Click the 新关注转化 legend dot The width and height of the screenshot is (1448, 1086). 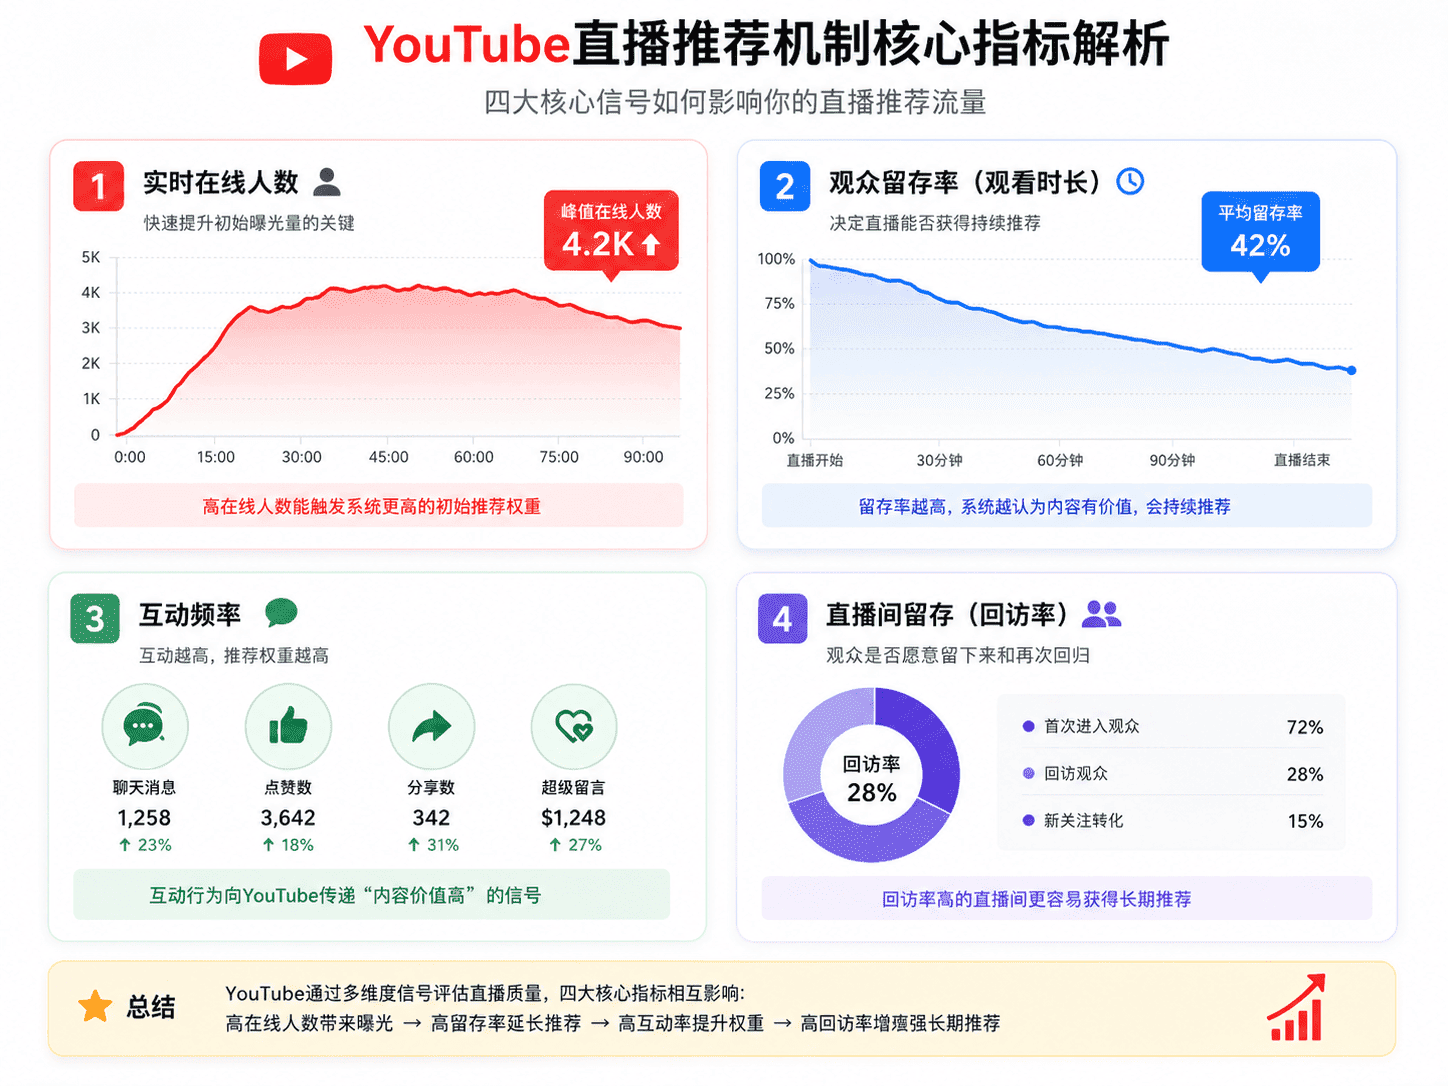pos(1028,821)
